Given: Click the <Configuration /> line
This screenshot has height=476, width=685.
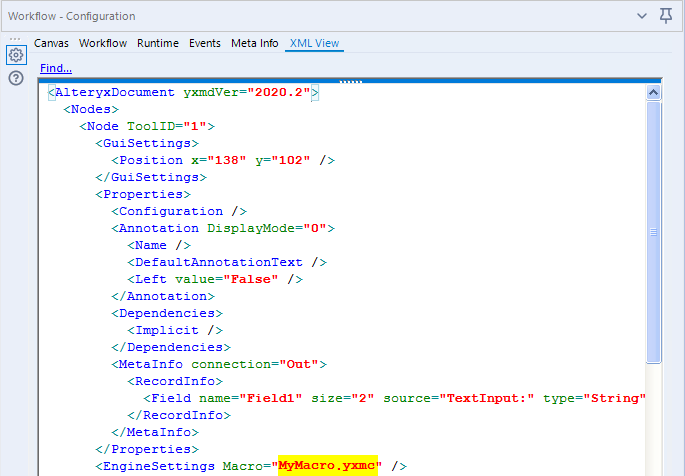Looking at the screenshot, I should [x=179, y=211].
